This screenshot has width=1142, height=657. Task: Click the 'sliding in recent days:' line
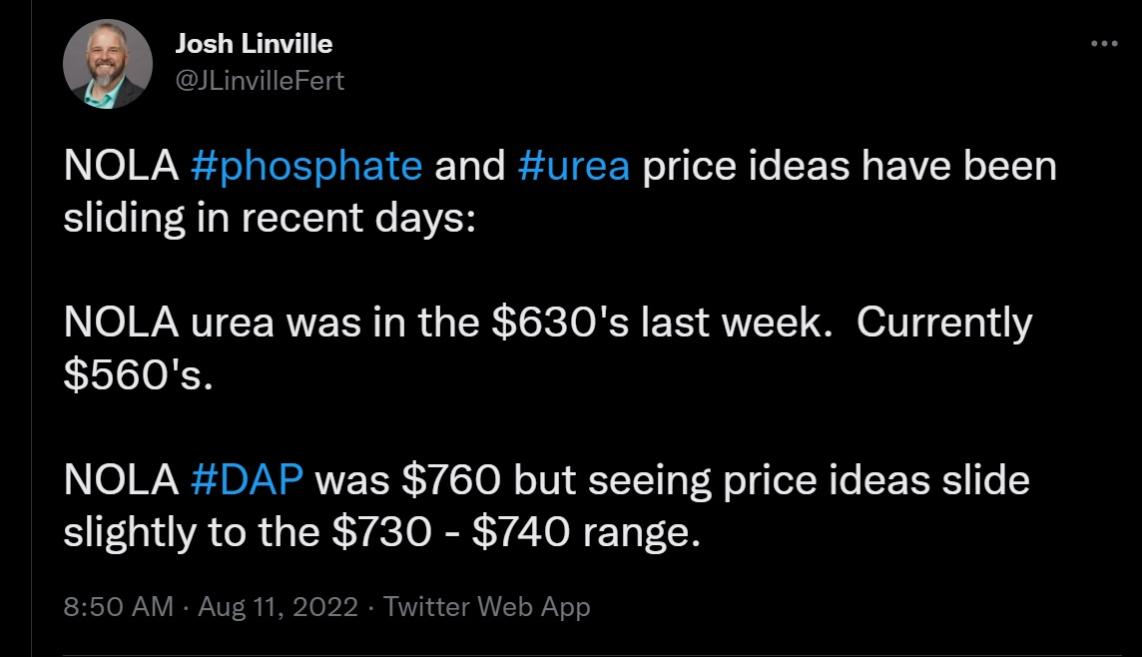pos(271,218)
